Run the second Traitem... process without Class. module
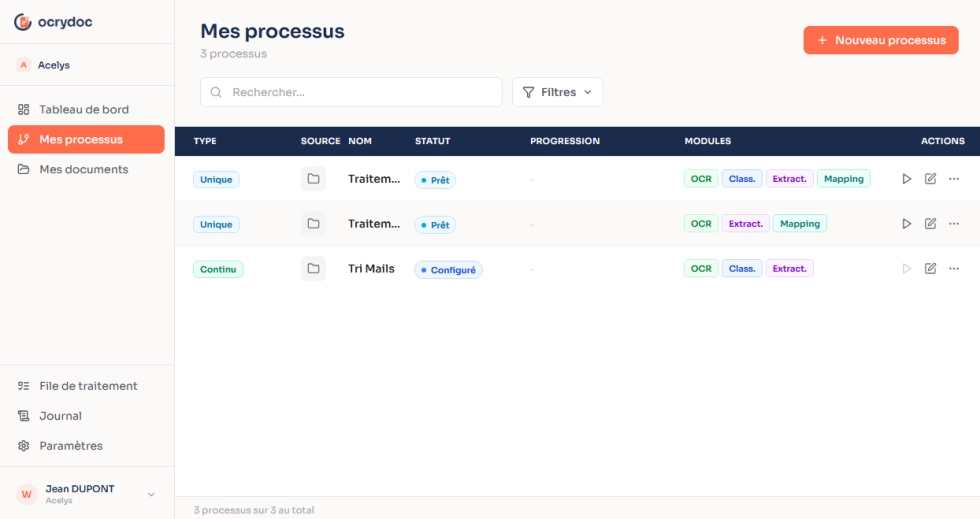This screenshot has height=519, width=980. click(906, 224)
